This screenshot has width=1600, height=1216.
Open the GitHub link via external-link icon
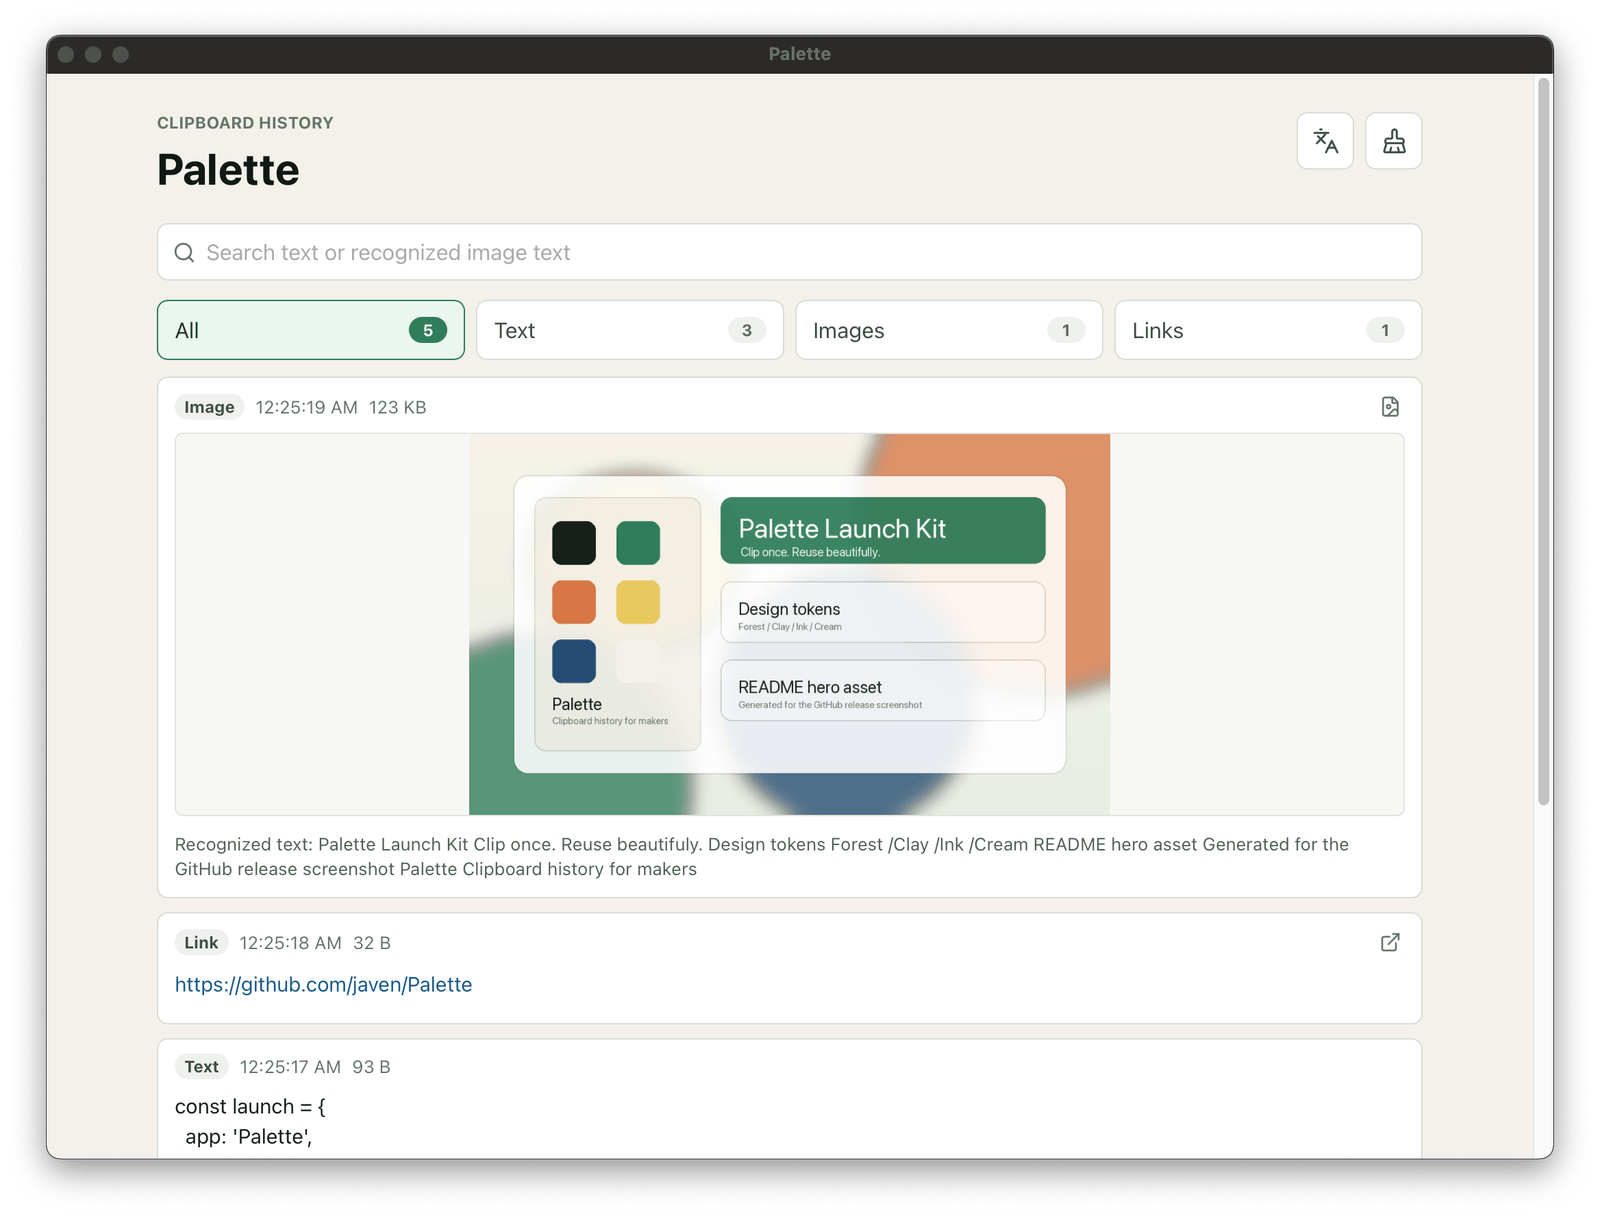1390,943
